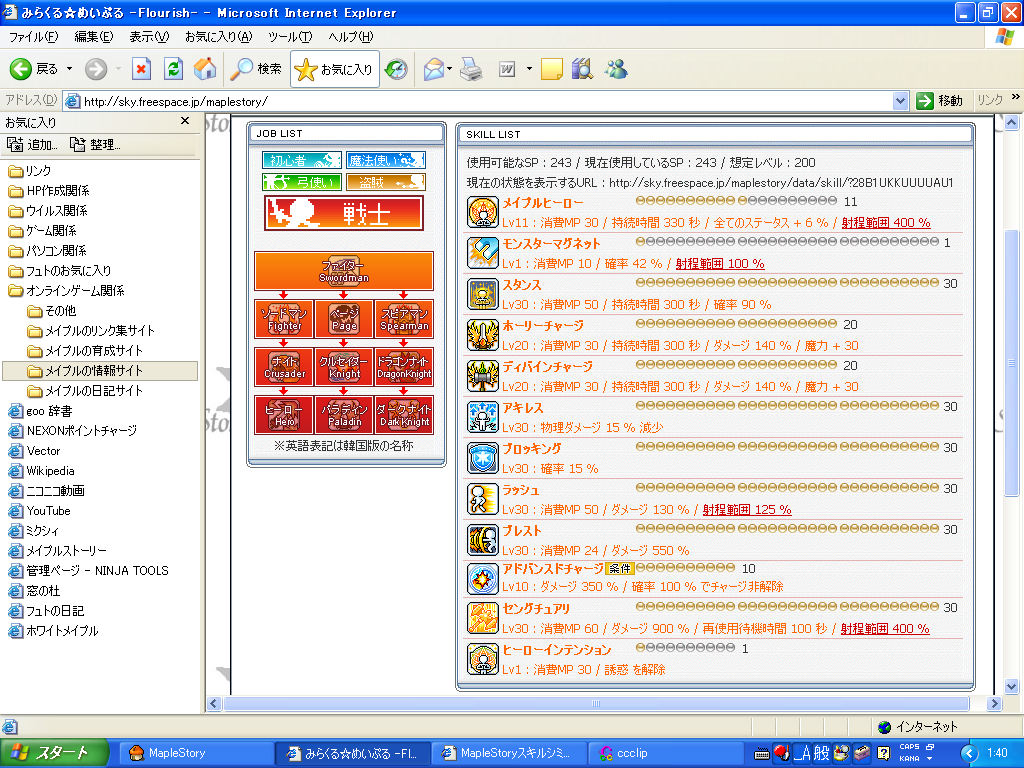
Task: Select the Hero job button
Action: coord(284,415)
